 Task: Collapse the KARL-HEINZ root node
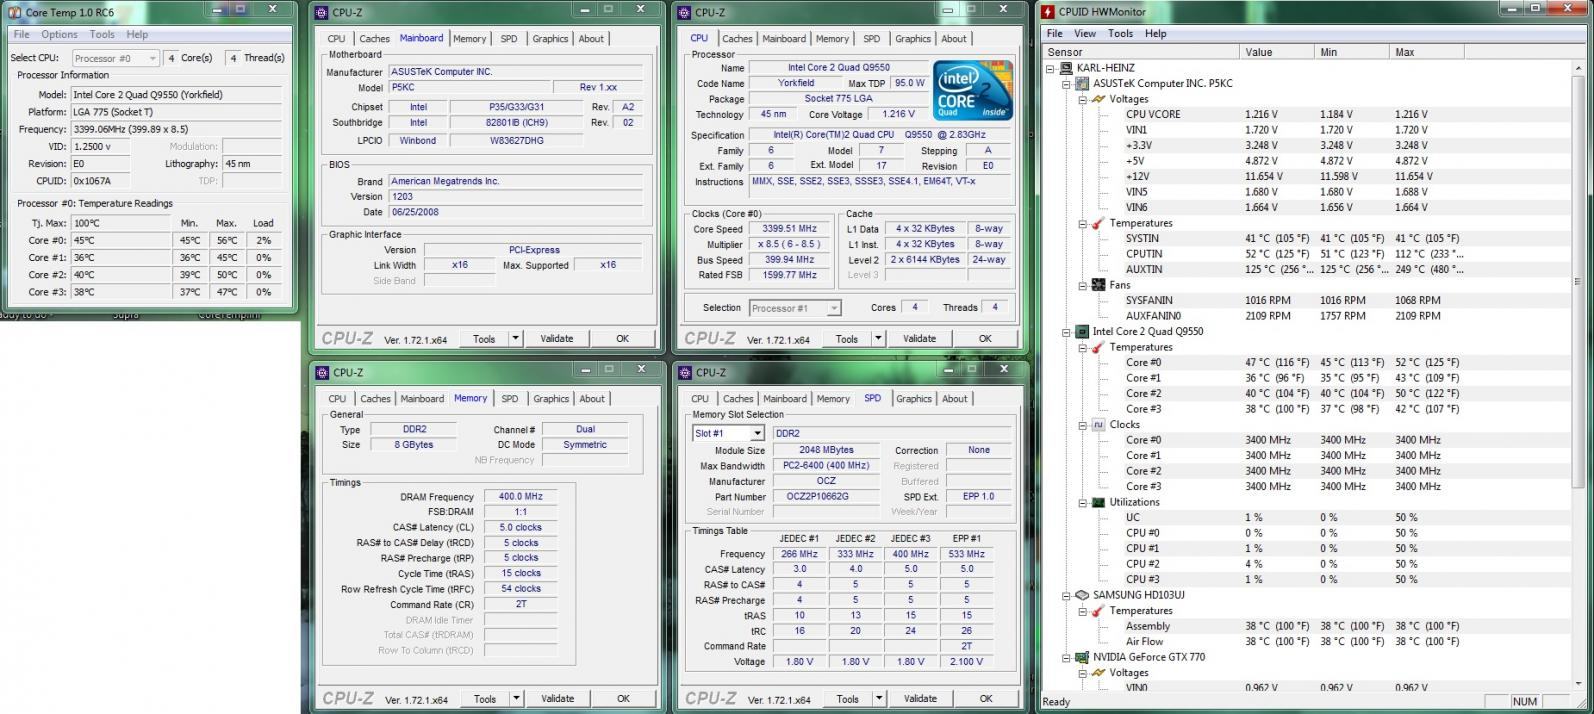tap(1051, 69)
